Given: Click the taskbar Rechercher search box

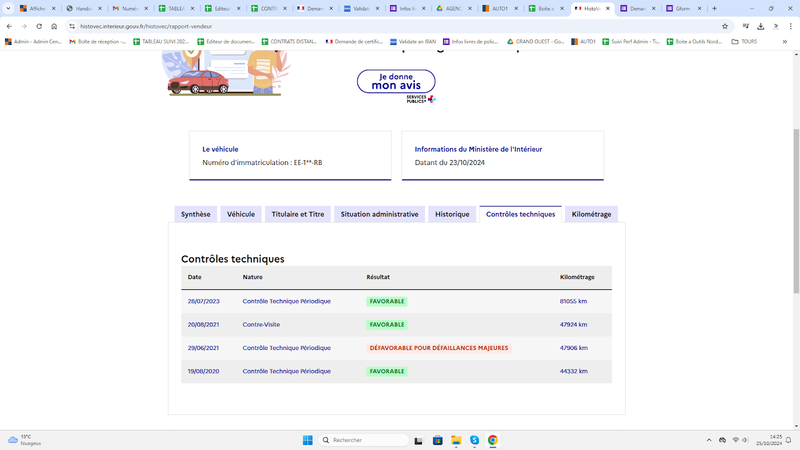Looking at the screenshot, I should [364, 440].
